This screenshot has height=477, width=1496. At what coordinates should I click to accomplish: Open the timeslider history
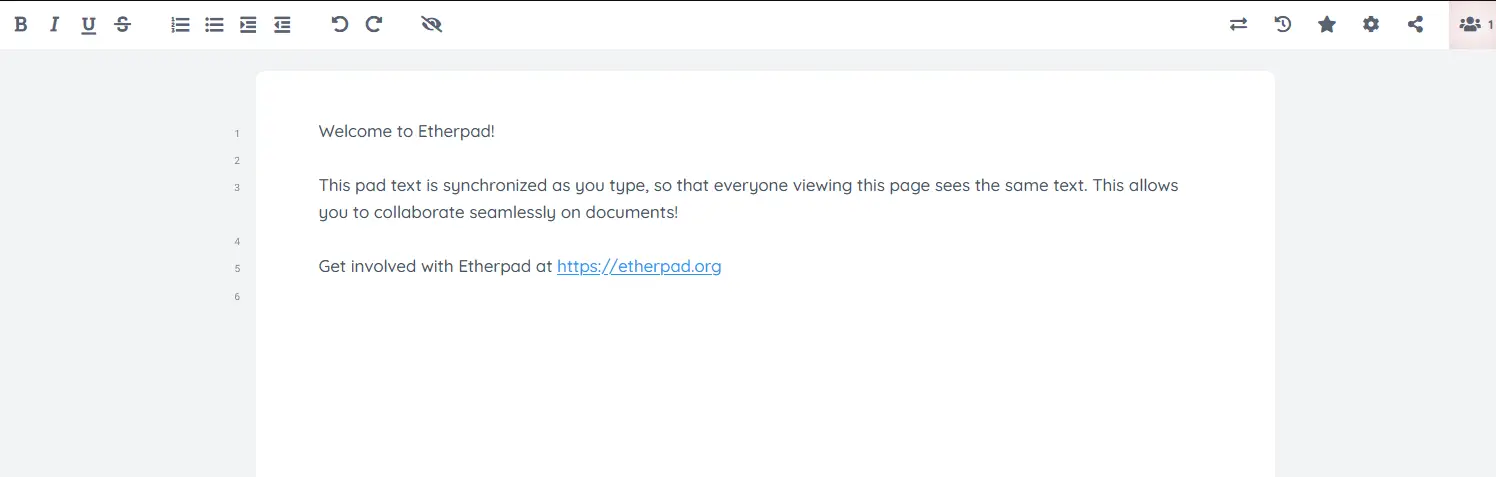pos(1283,25)
